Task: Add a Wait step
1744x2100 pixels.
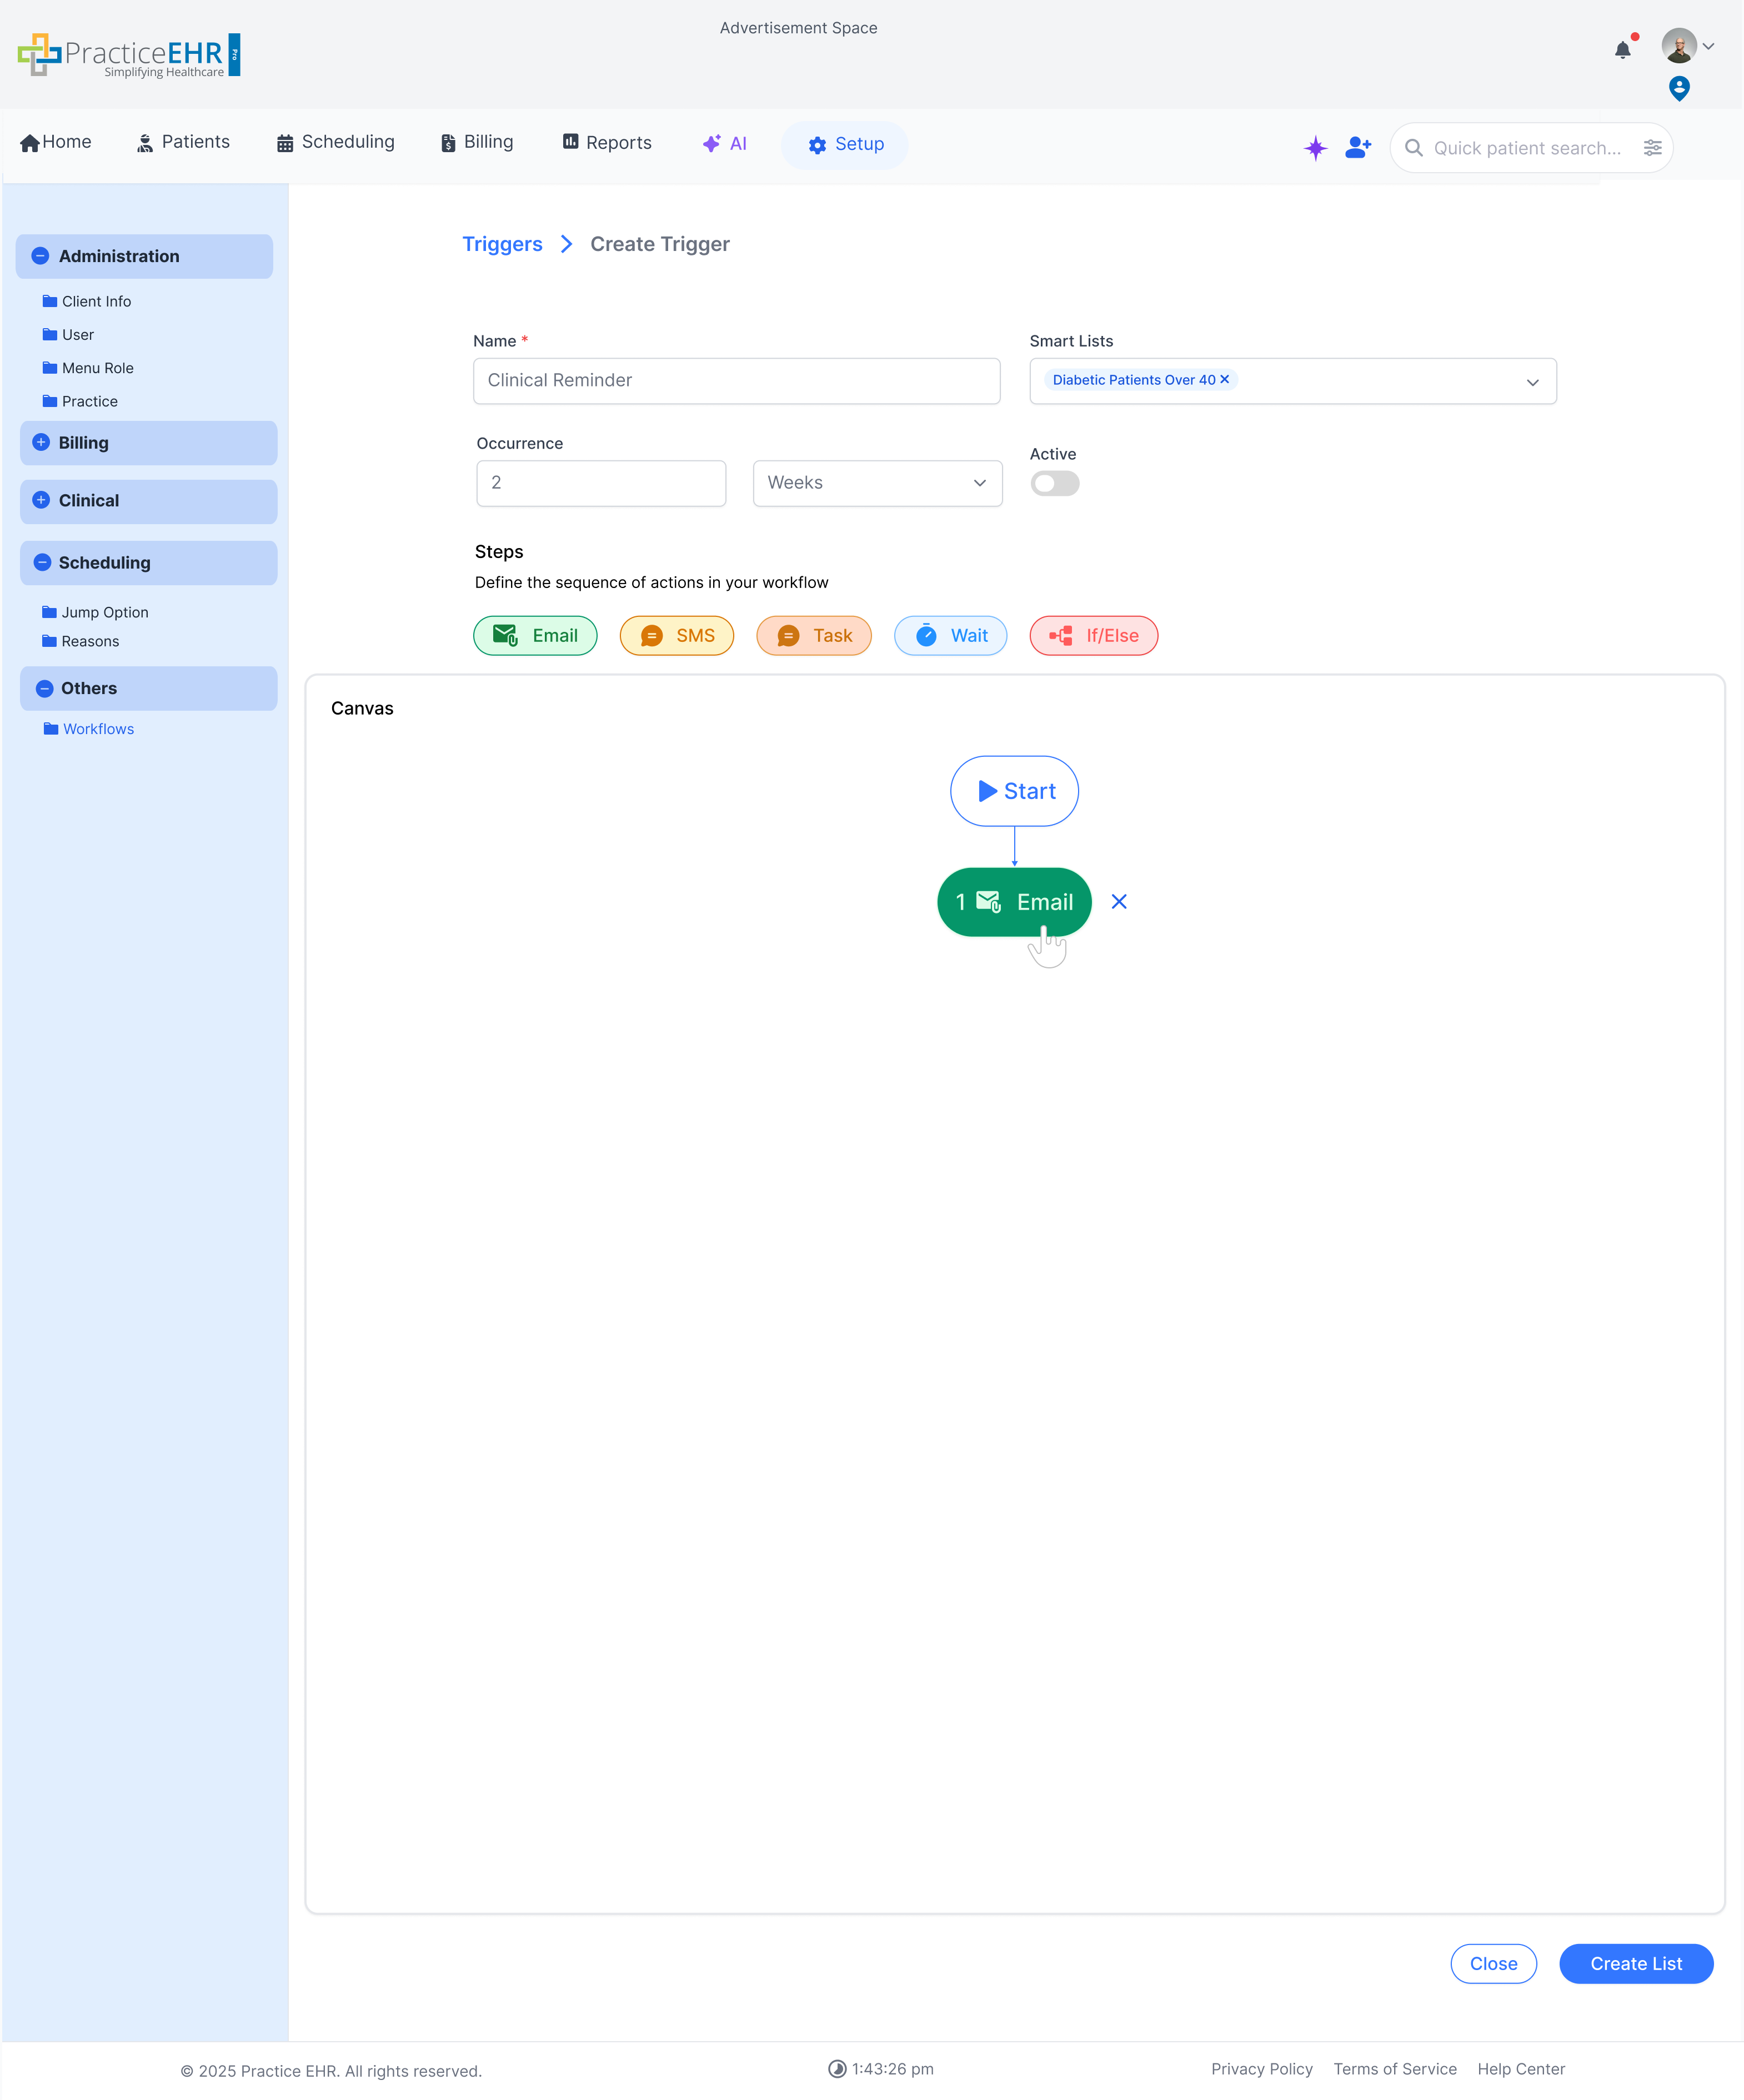Action: (950, 636)
